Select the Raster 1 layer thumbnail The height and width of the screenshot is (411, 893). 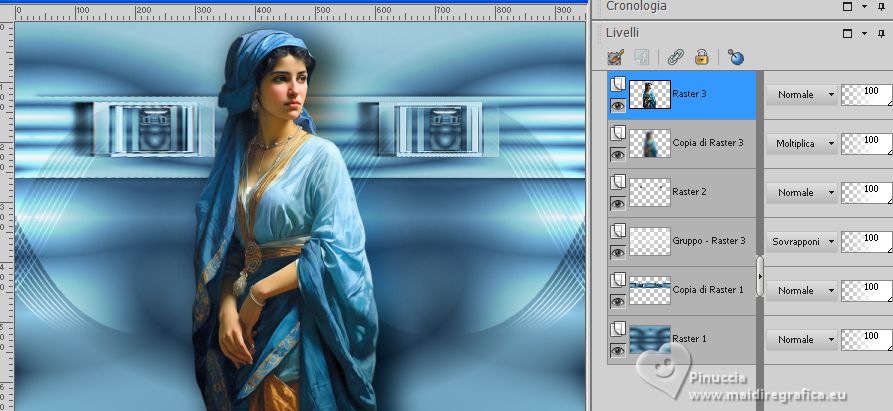(x=650, y=339)
